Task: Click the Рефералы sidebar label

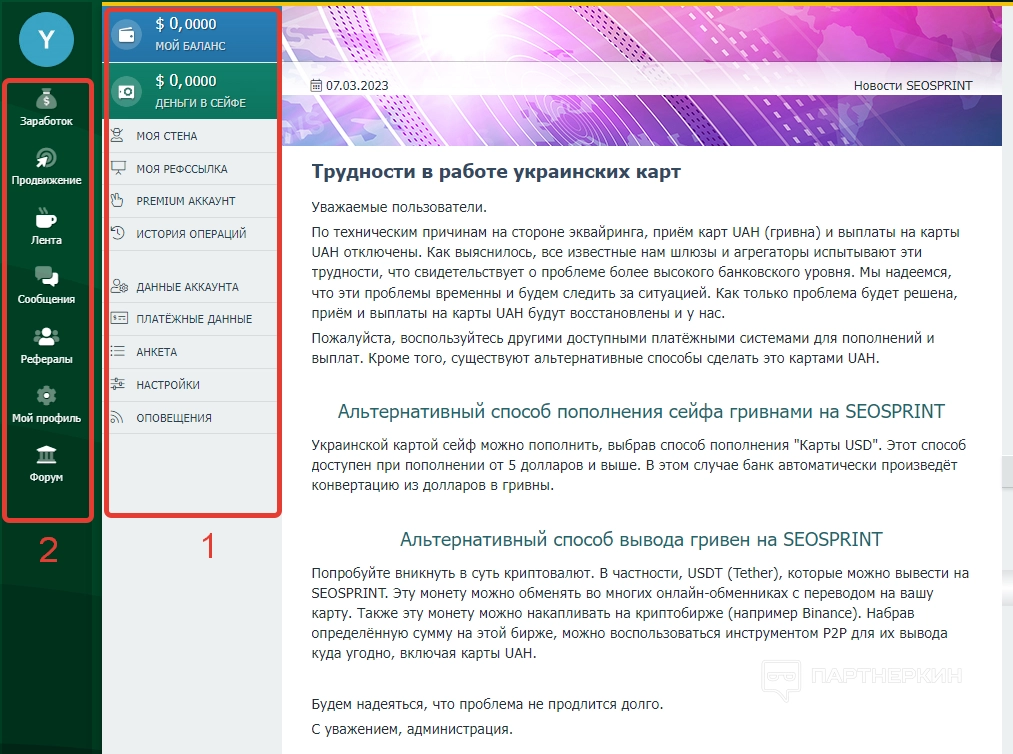Action: [x=47, y=359]
